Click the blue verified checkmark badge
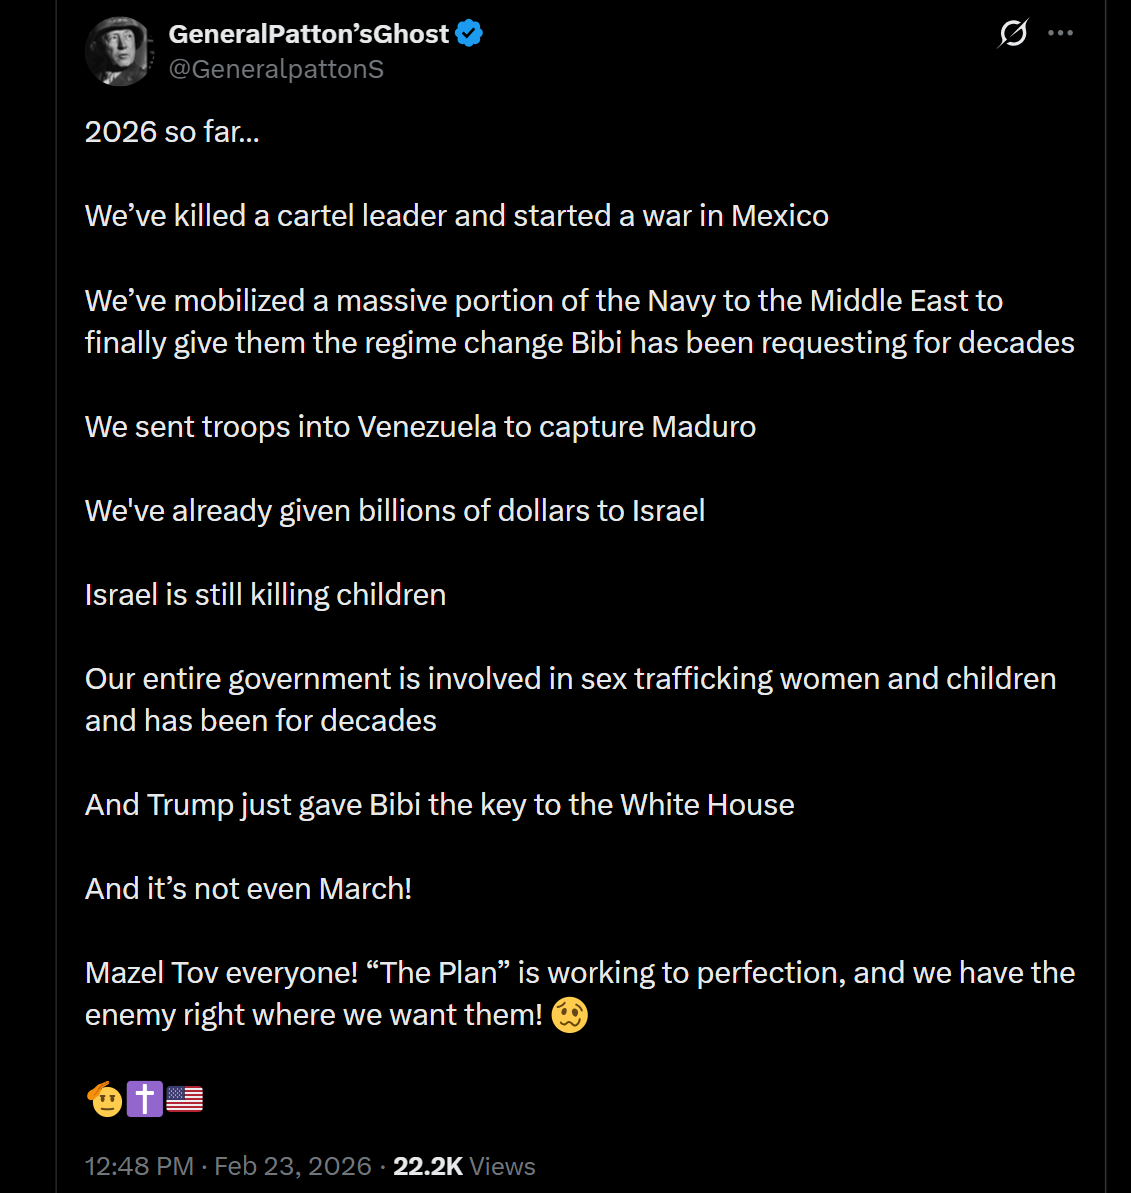 pos(469,33)
